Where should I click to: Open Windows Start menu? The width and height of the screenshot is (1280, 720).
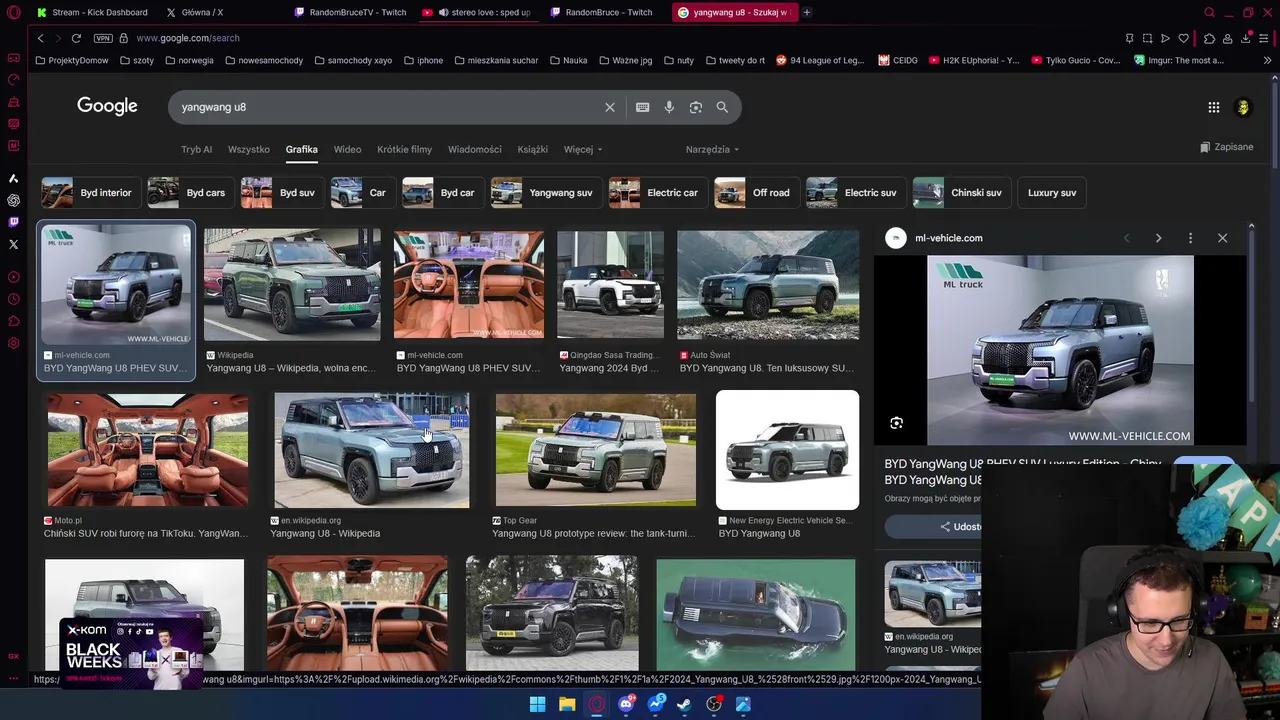tap(537, 704)
